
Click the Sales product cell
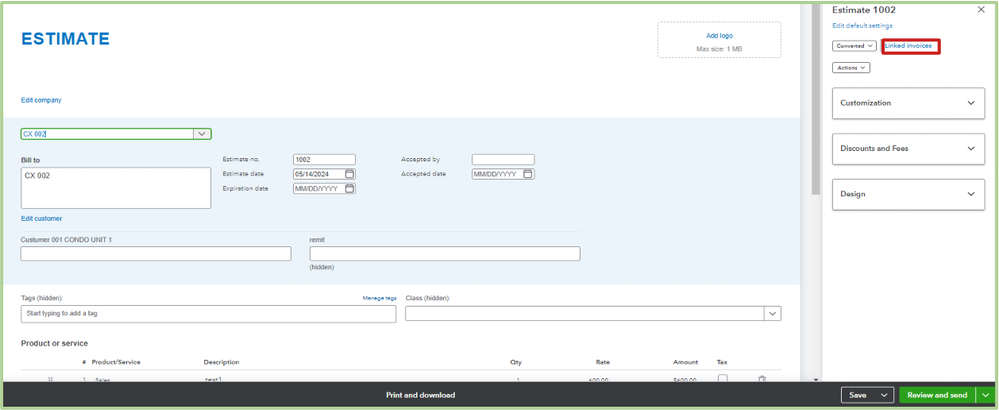pyautogui.click(x=103, y=380)
